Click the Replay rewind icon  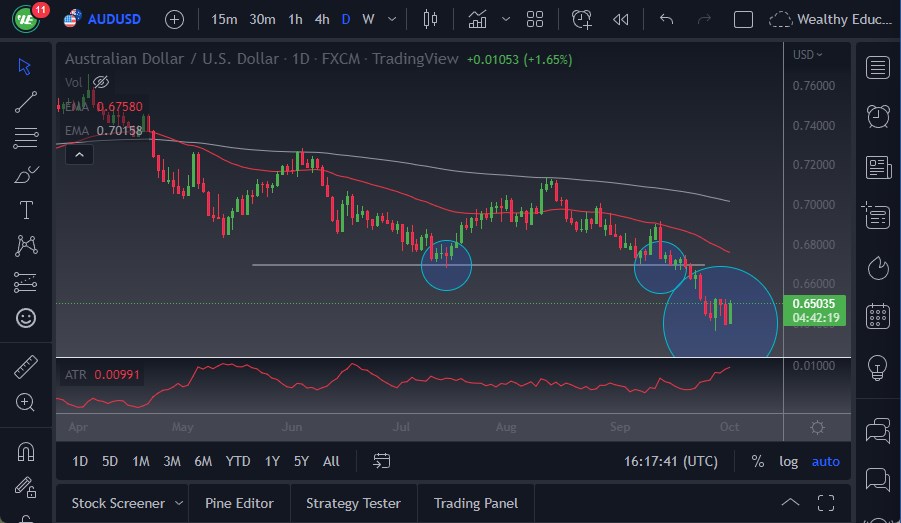coord(621,19)
